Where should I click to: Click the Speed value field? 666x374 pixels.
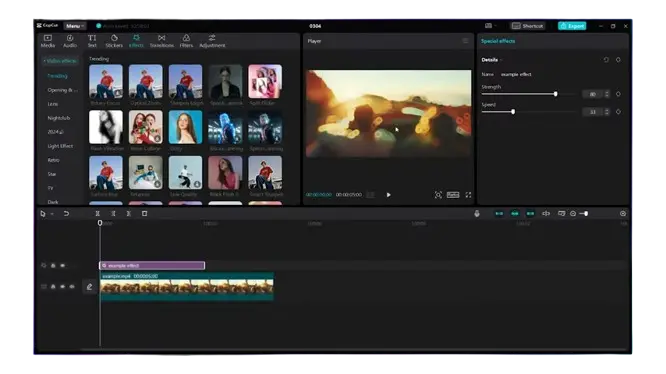click(x=592, y=112)
